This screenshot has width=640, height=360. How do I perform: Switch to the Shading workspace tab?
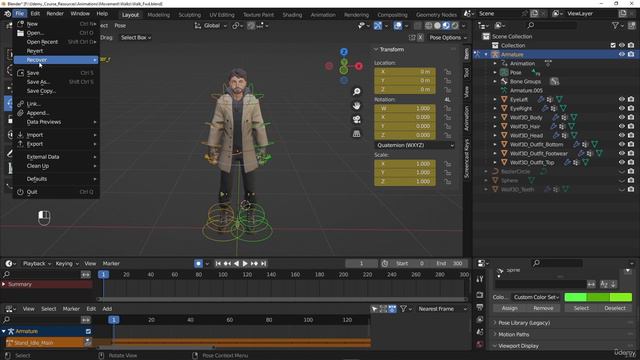(292, 15)
